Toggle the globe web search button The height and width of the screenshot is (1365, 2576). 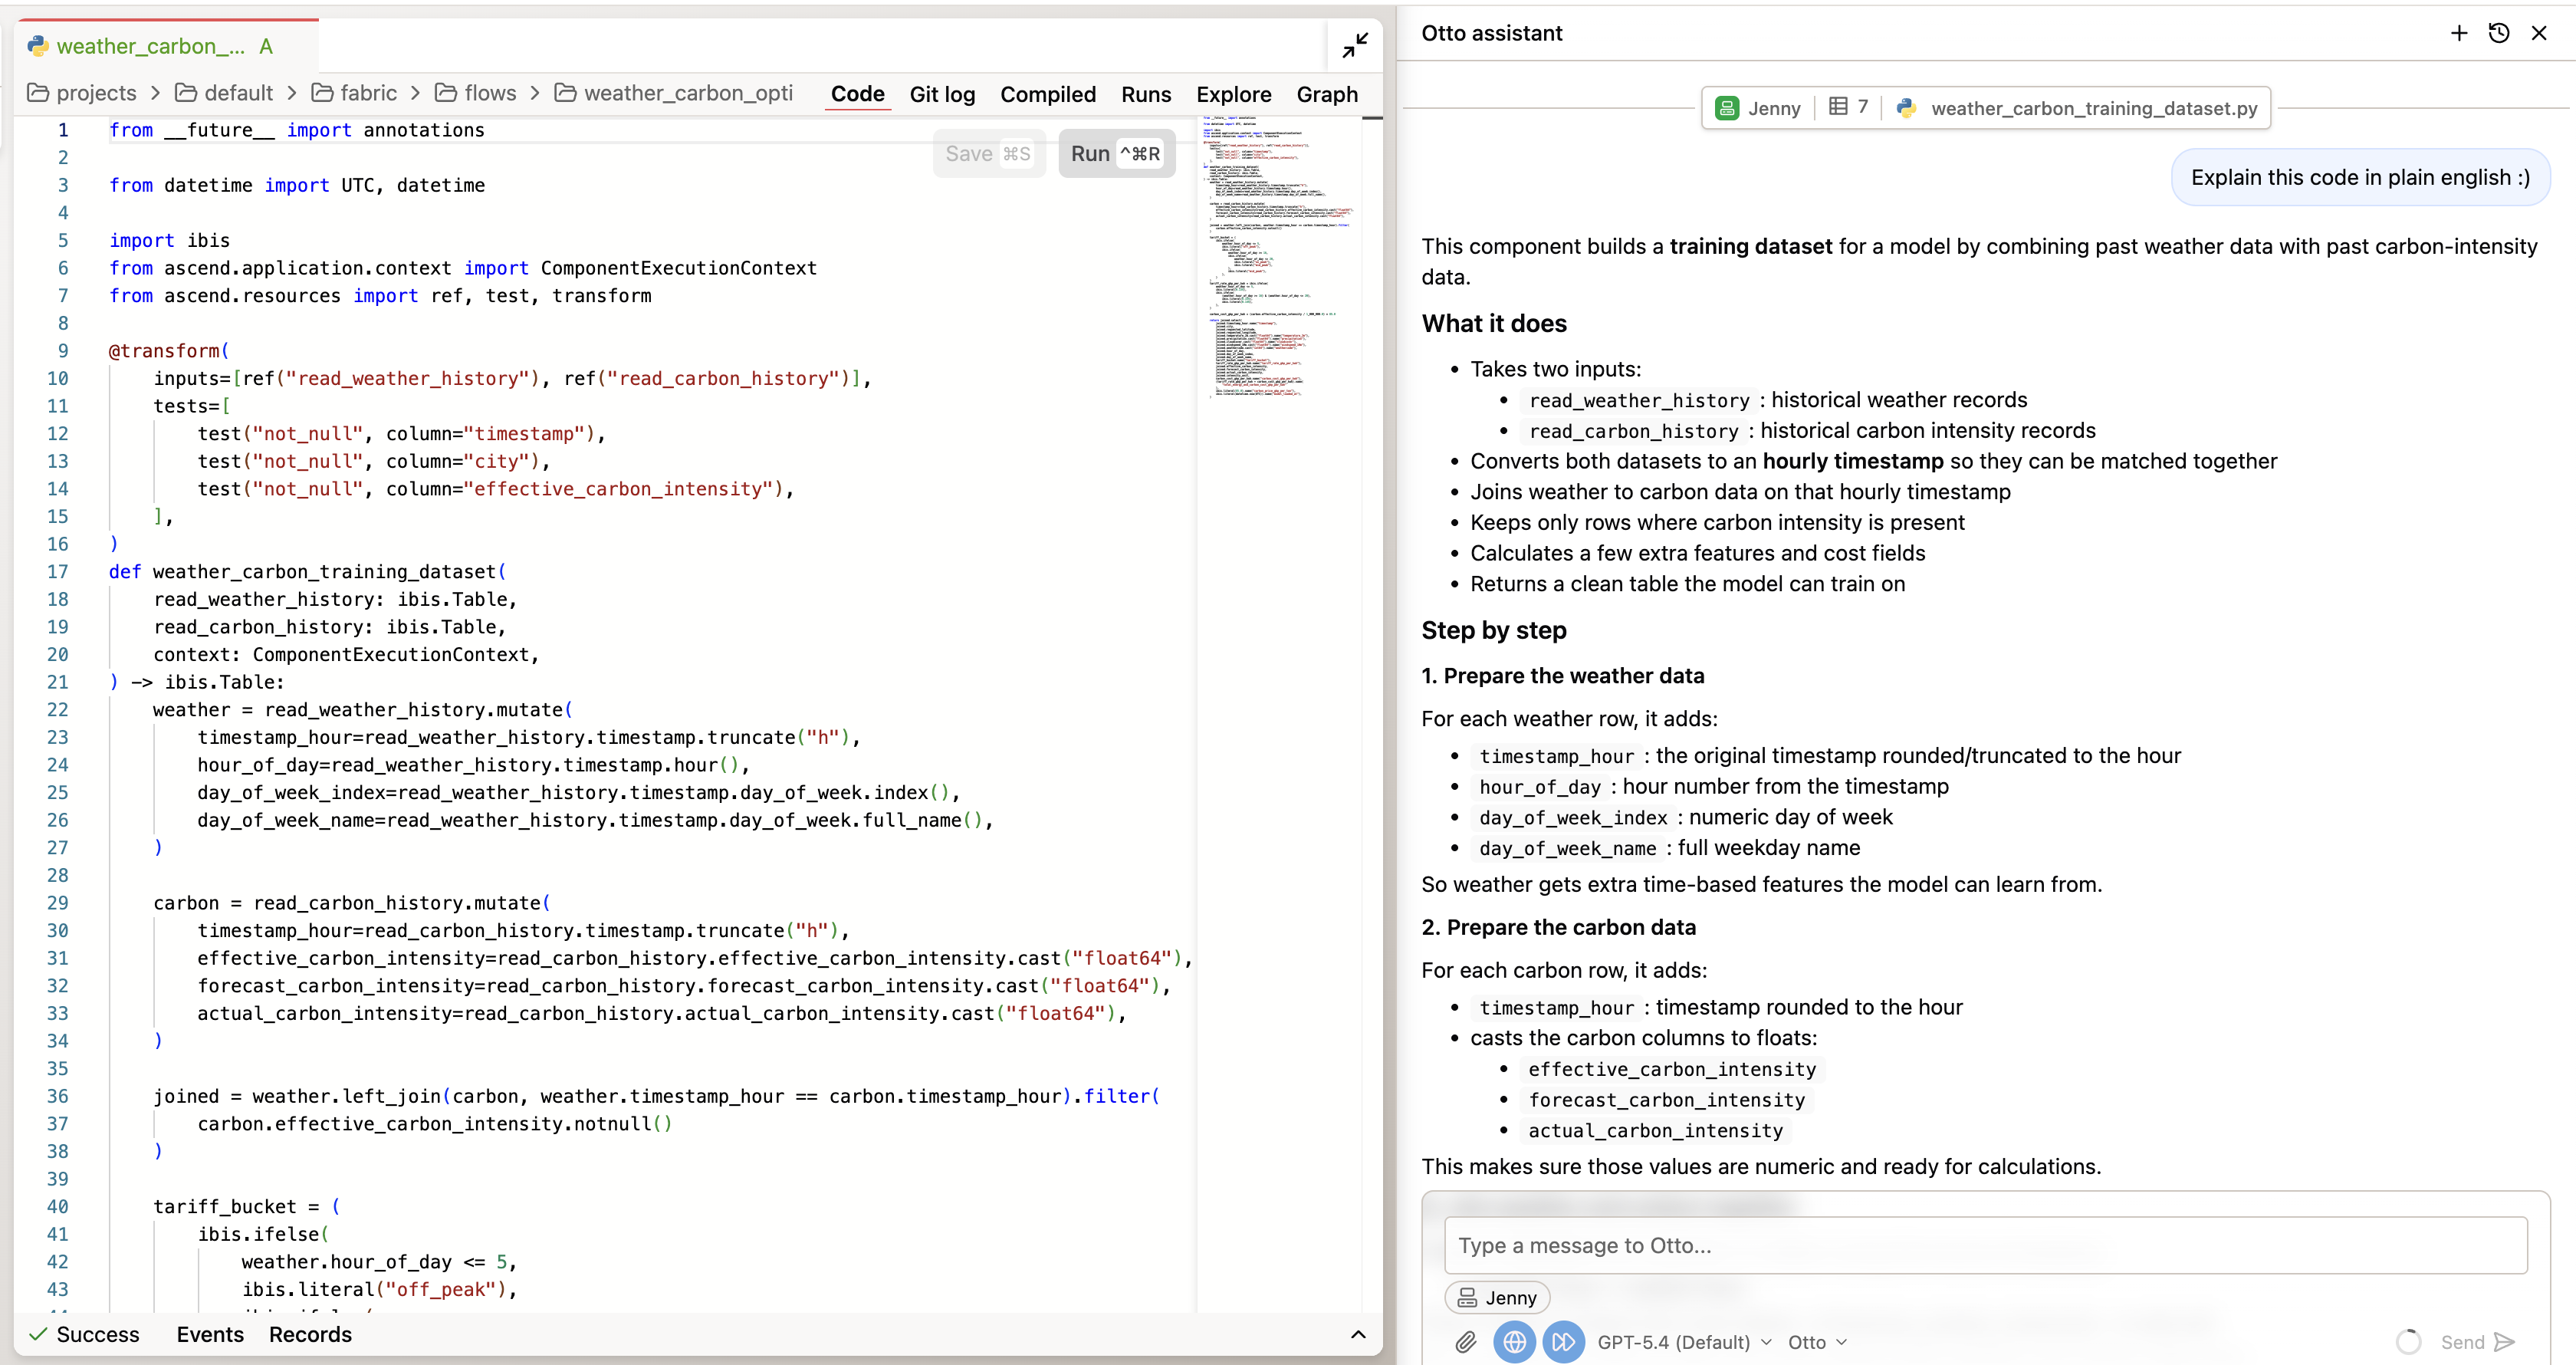1514,1342
